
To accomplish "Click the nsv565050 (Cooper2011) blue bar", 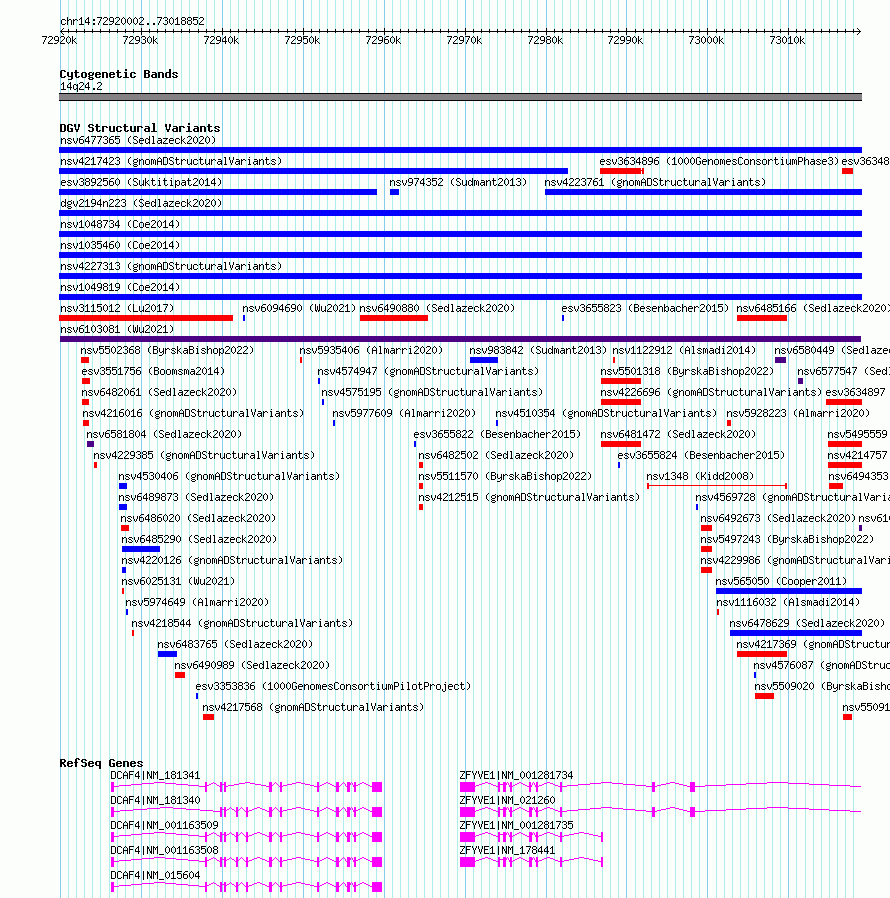I will point(789,591).
